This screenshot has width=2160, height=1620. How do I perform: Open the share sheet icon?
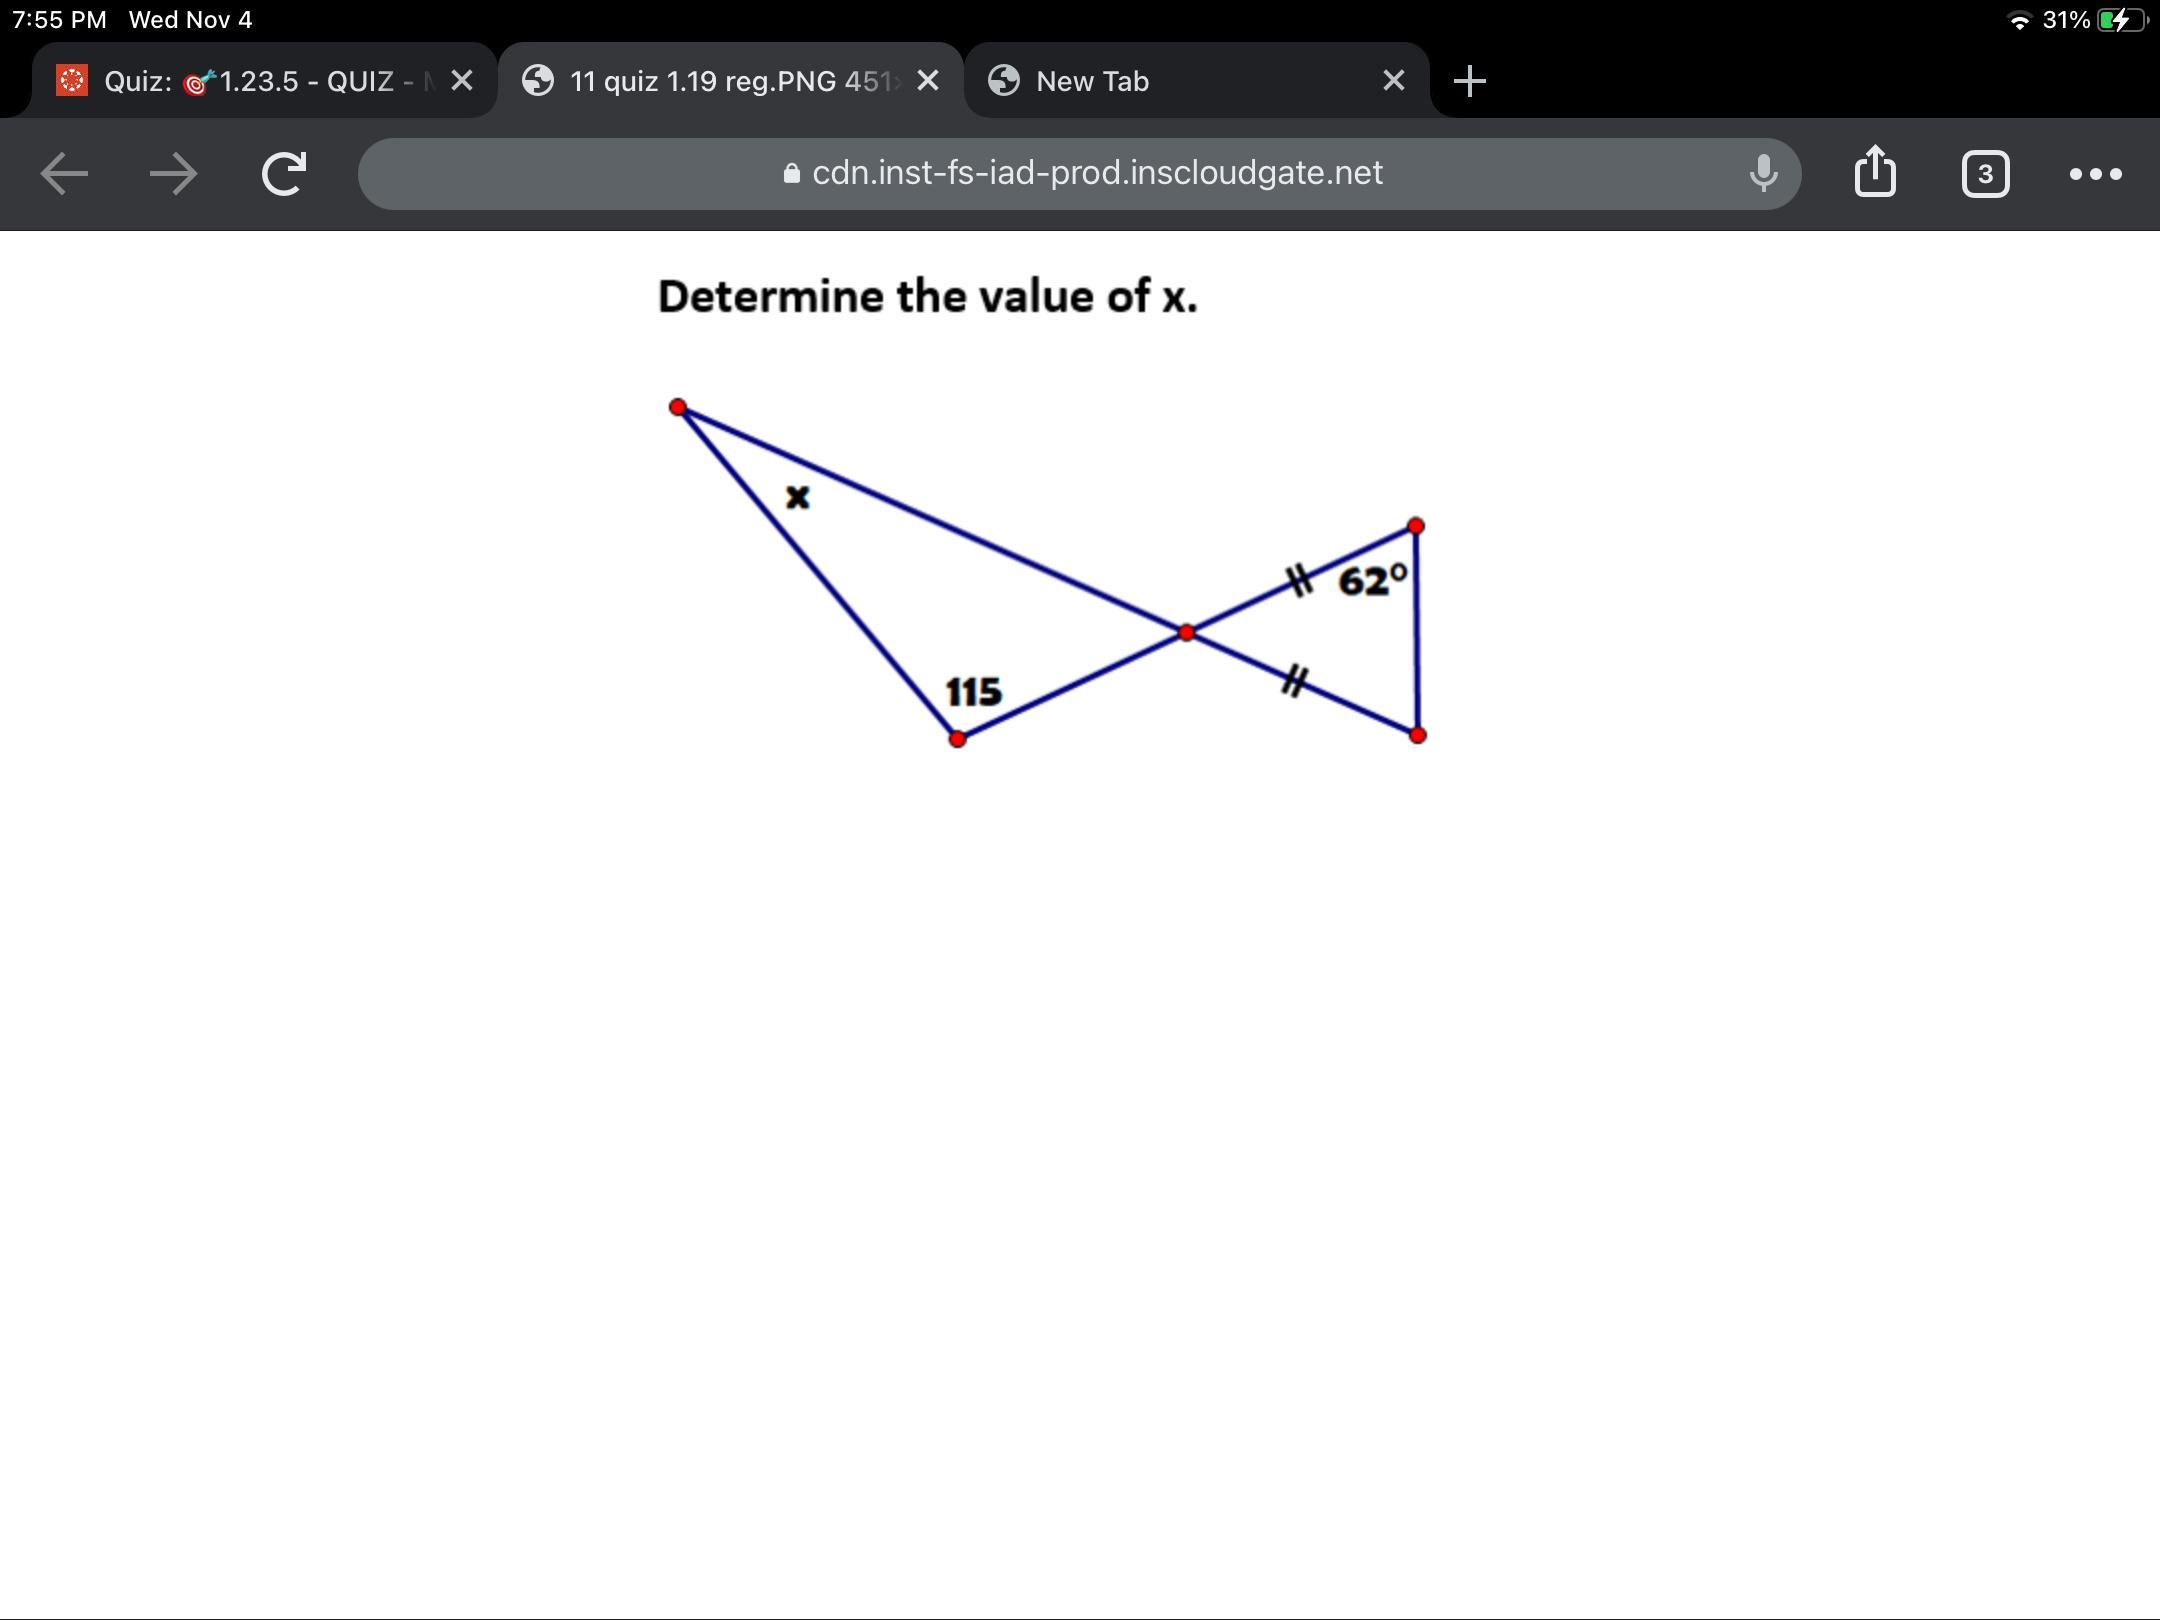[x=1875, y=172]
